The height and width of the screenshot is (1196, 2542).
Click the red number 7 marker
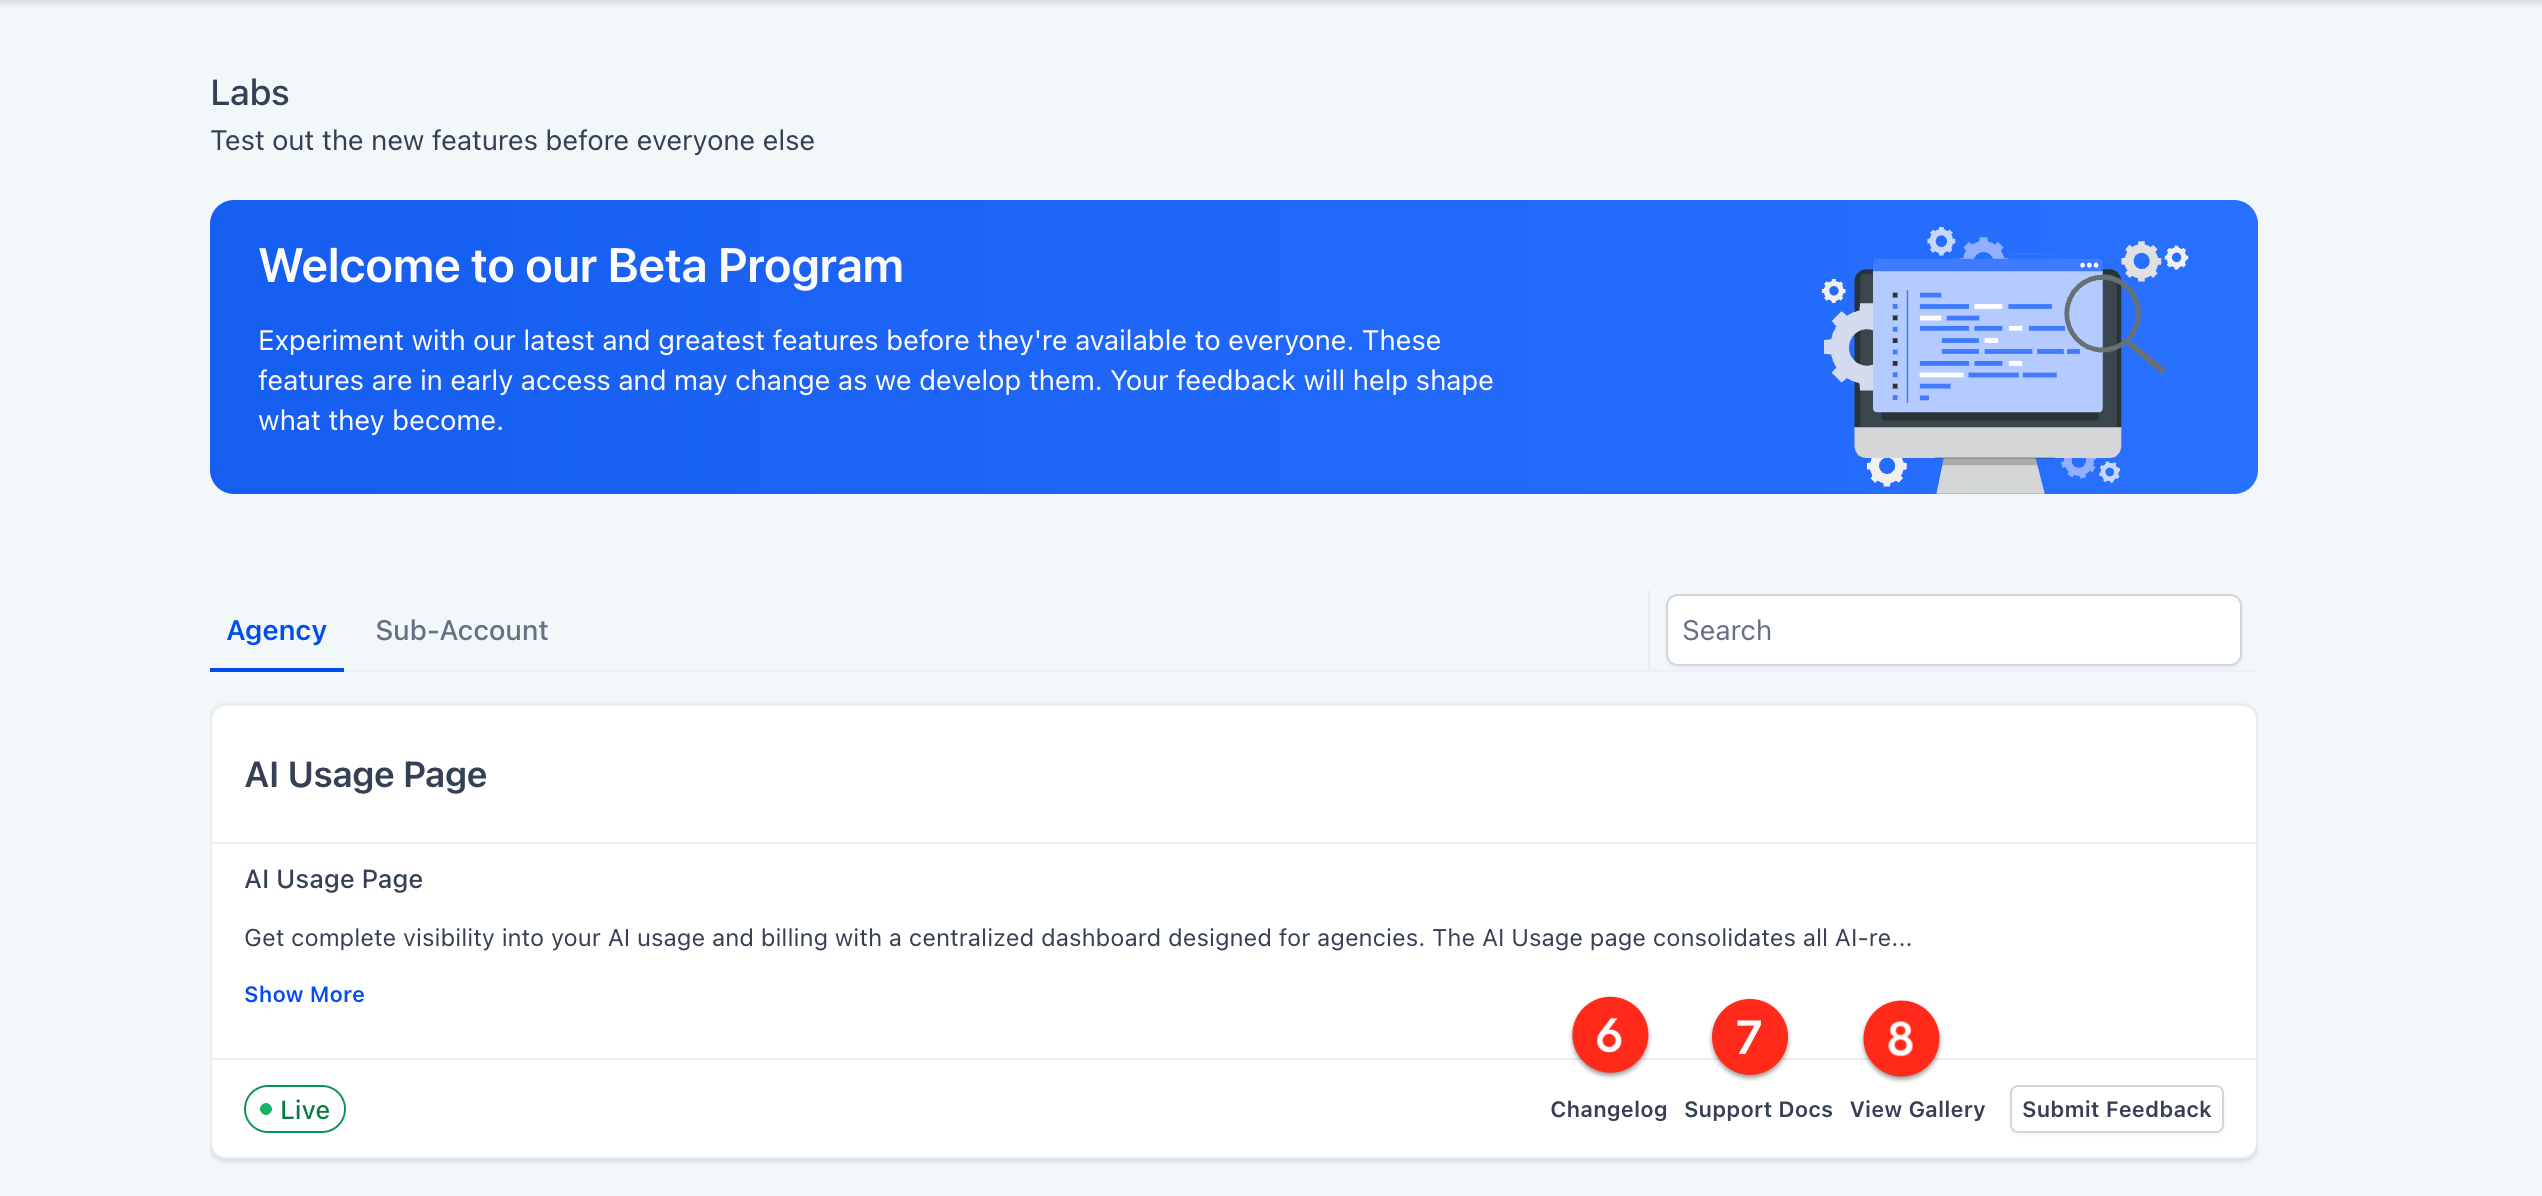[x=1749, y=1037]
